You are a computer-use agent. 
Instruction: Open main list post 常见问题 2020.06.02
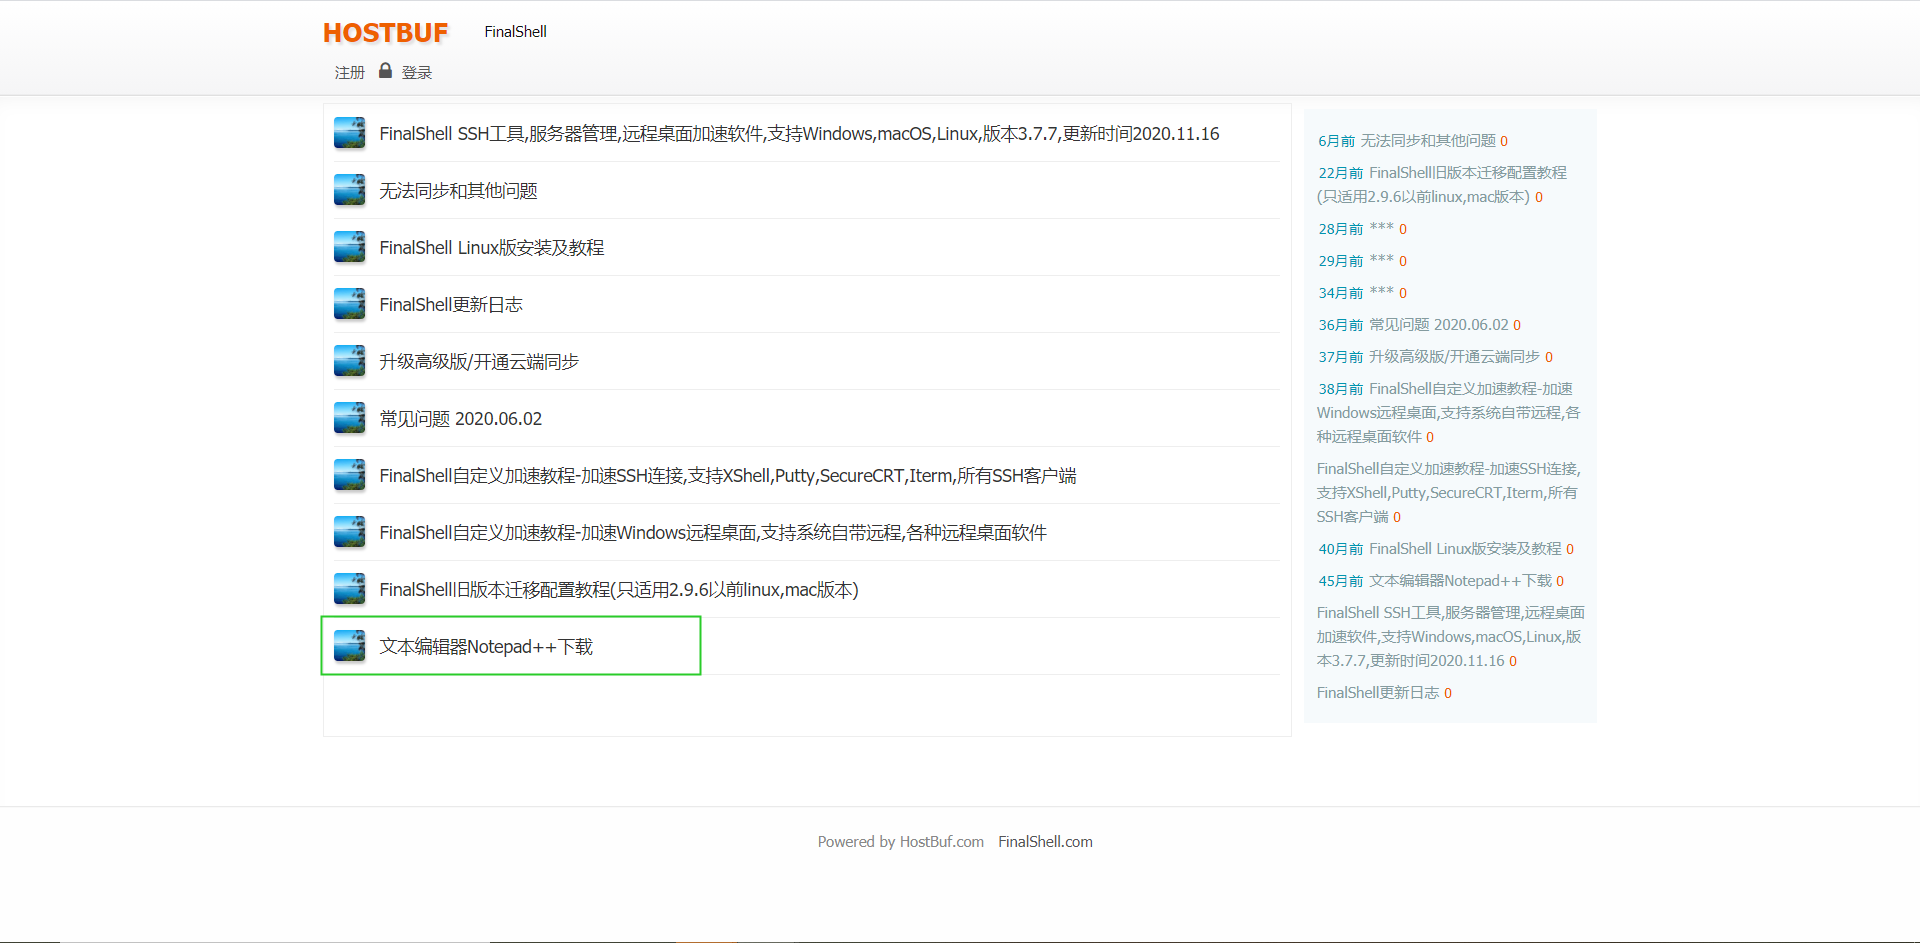tap(460, 419)
